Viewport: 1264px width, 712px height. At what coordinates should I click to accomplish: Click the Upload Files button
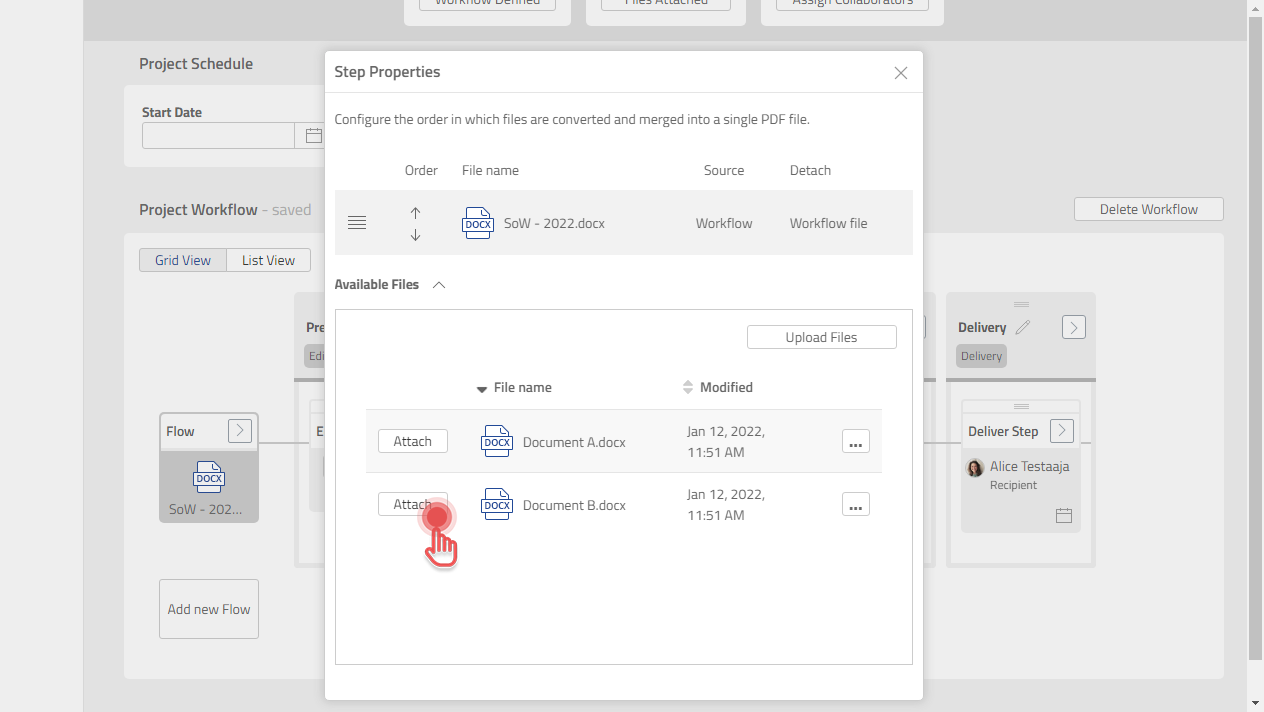tap(821, 337)
